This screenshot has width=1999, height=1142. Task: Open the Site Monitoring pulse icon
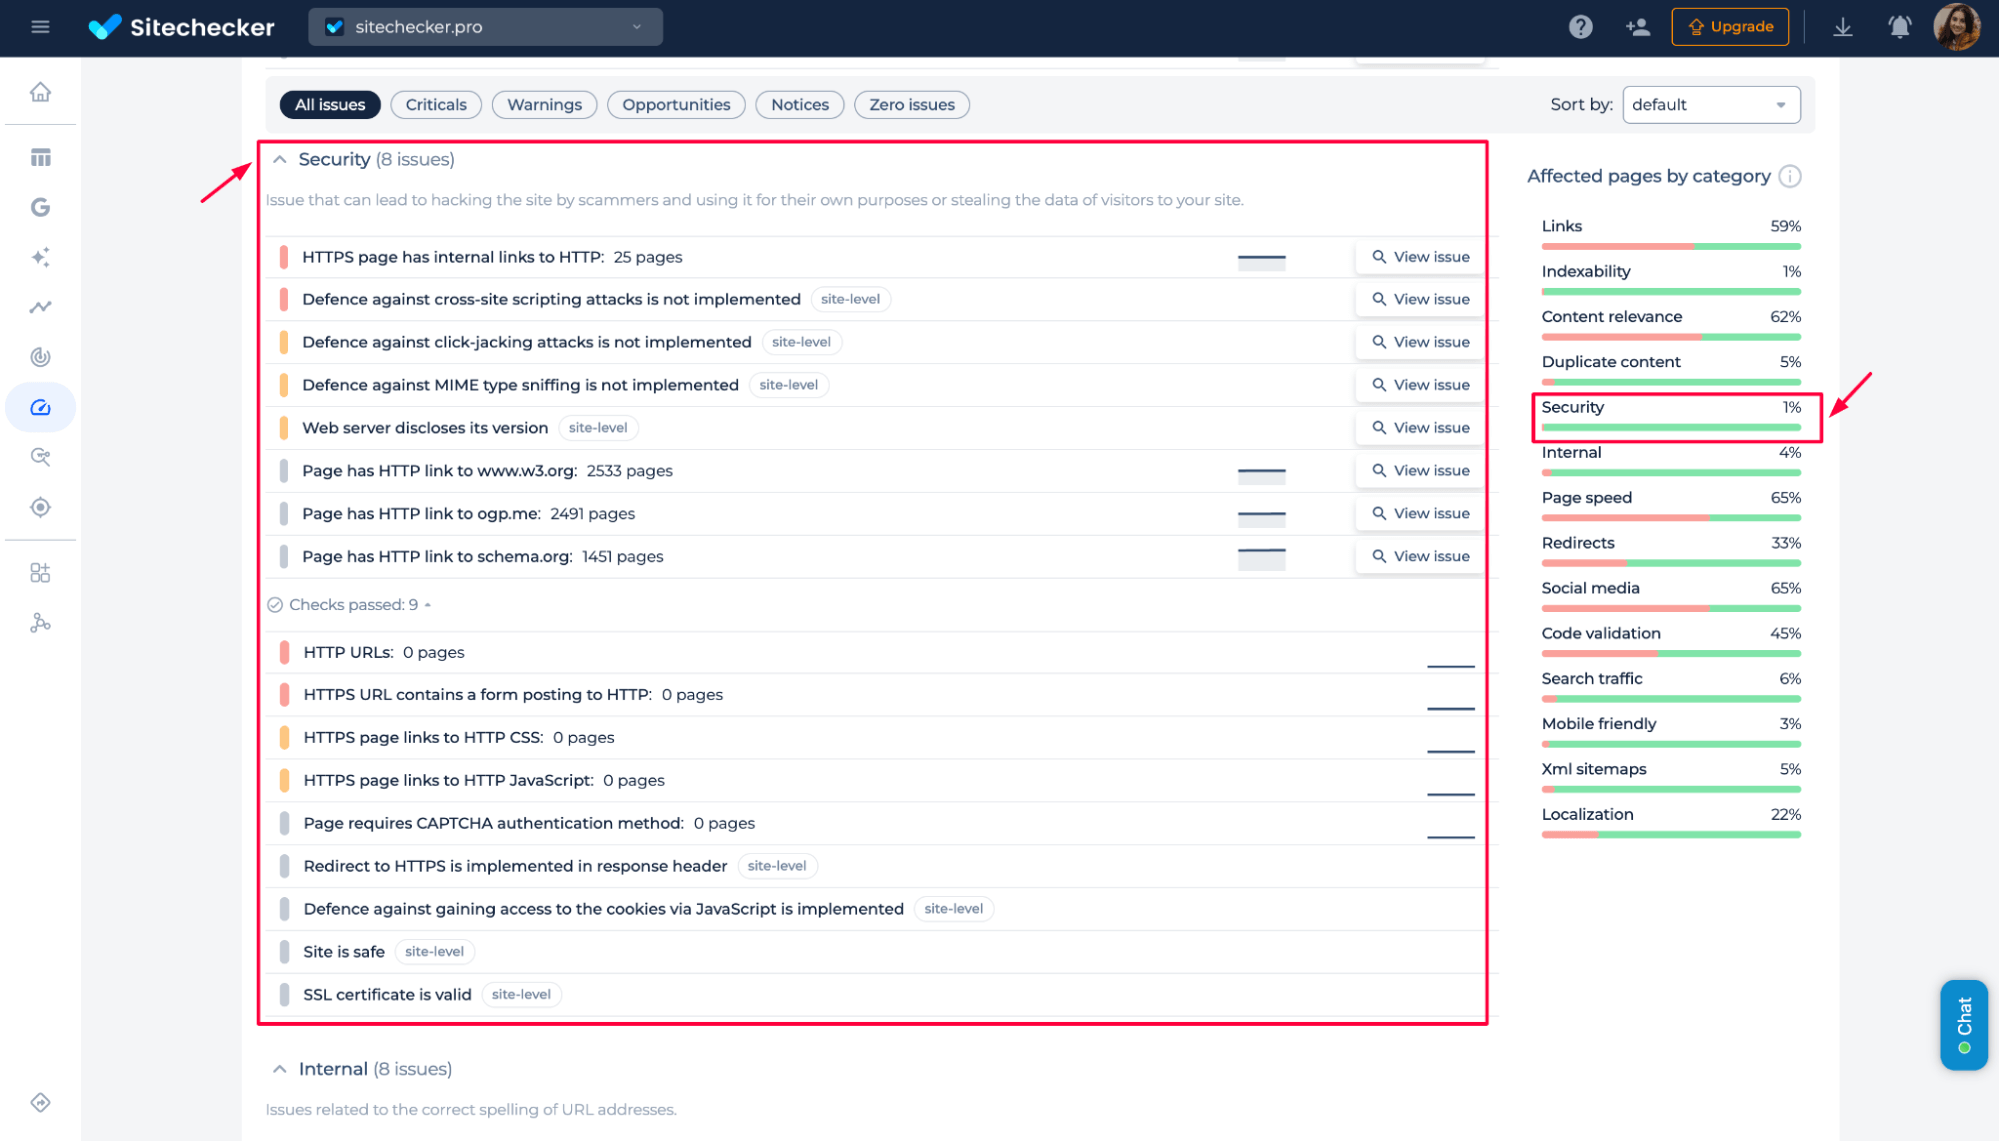tap(40, 357)
